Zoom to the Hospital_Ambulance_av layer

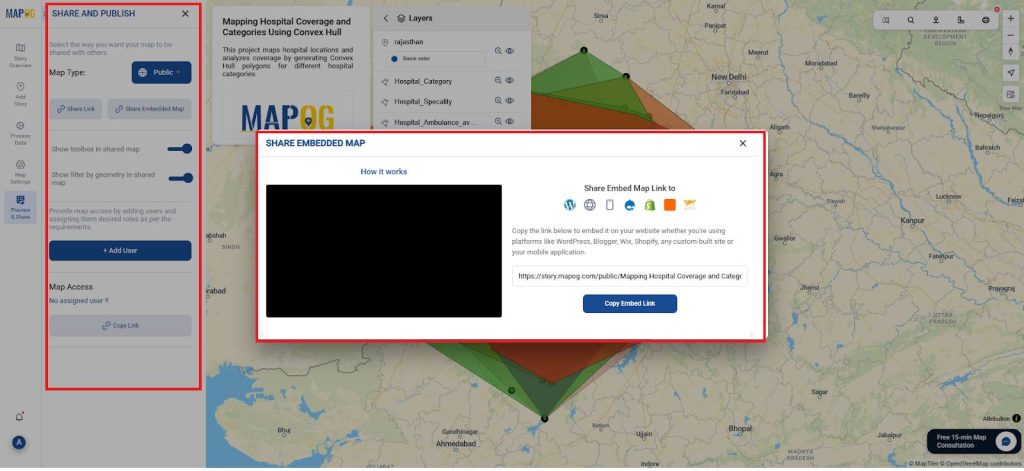(x=498, y=122)
